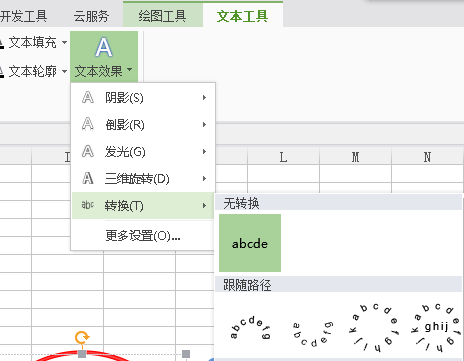Click the 跟随路径 section header
Viewport: 464px width, 361px height.
[339, 285]
